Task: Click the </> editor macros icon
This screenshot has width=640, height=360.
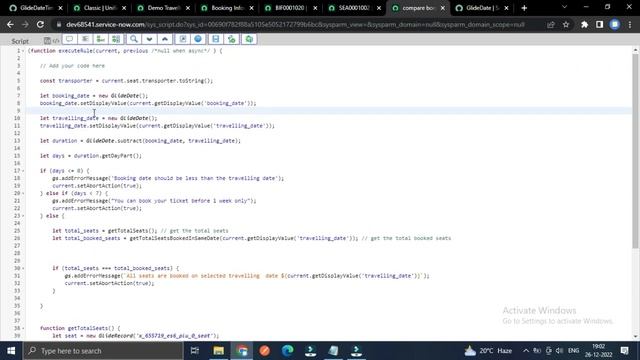Action: tap(56, 40)
